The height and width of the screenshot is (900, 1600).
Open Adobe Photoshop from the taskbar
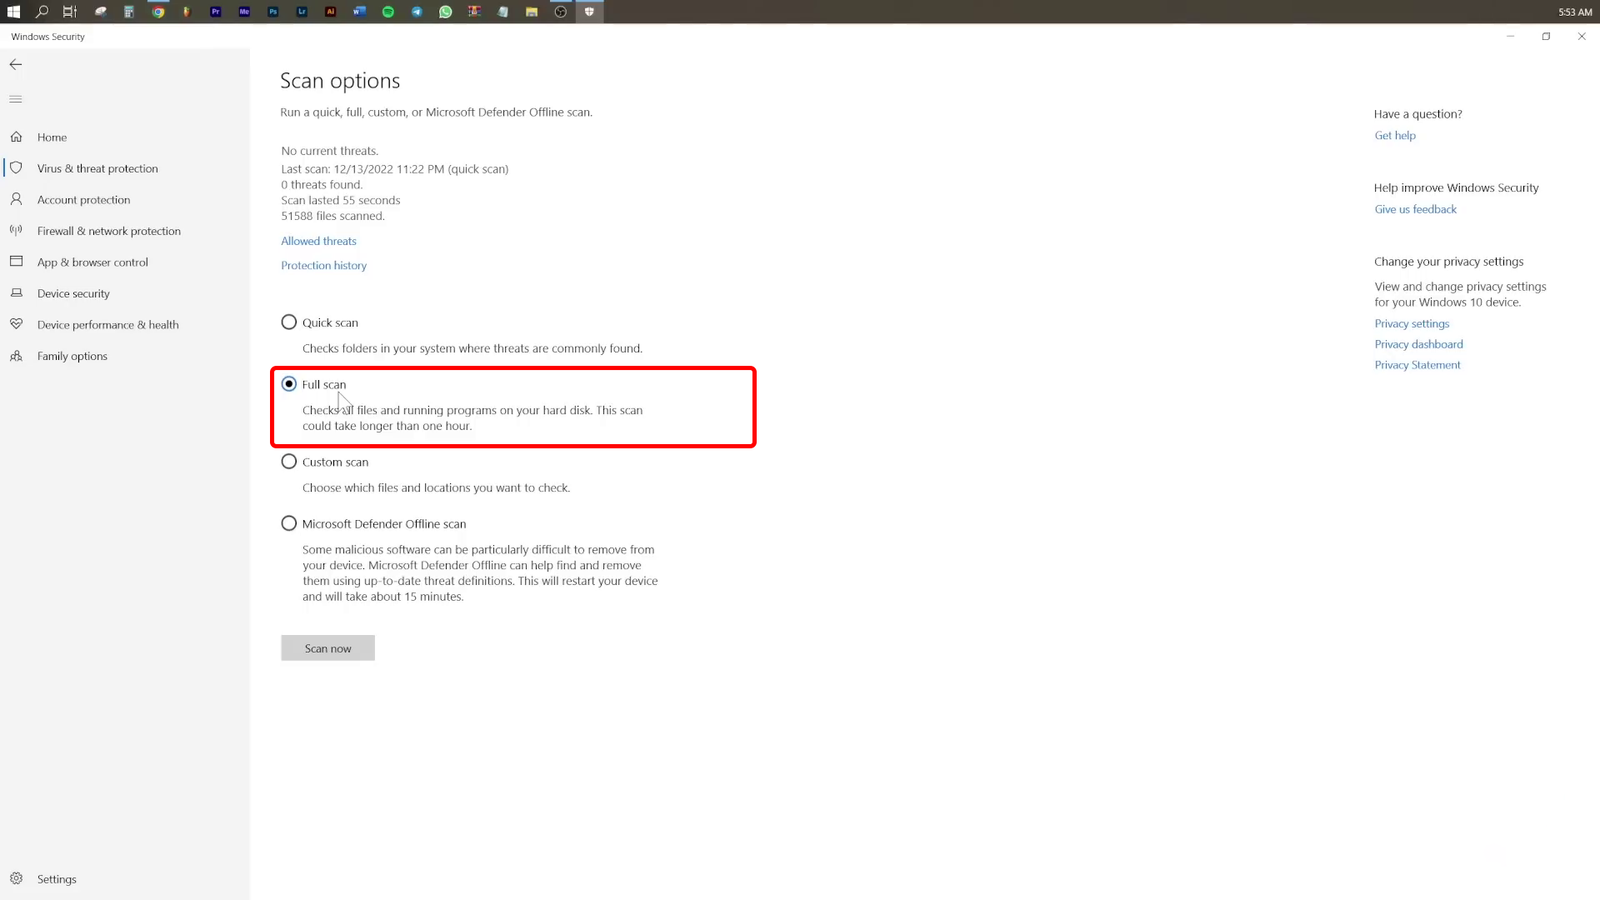coord(273,12)
